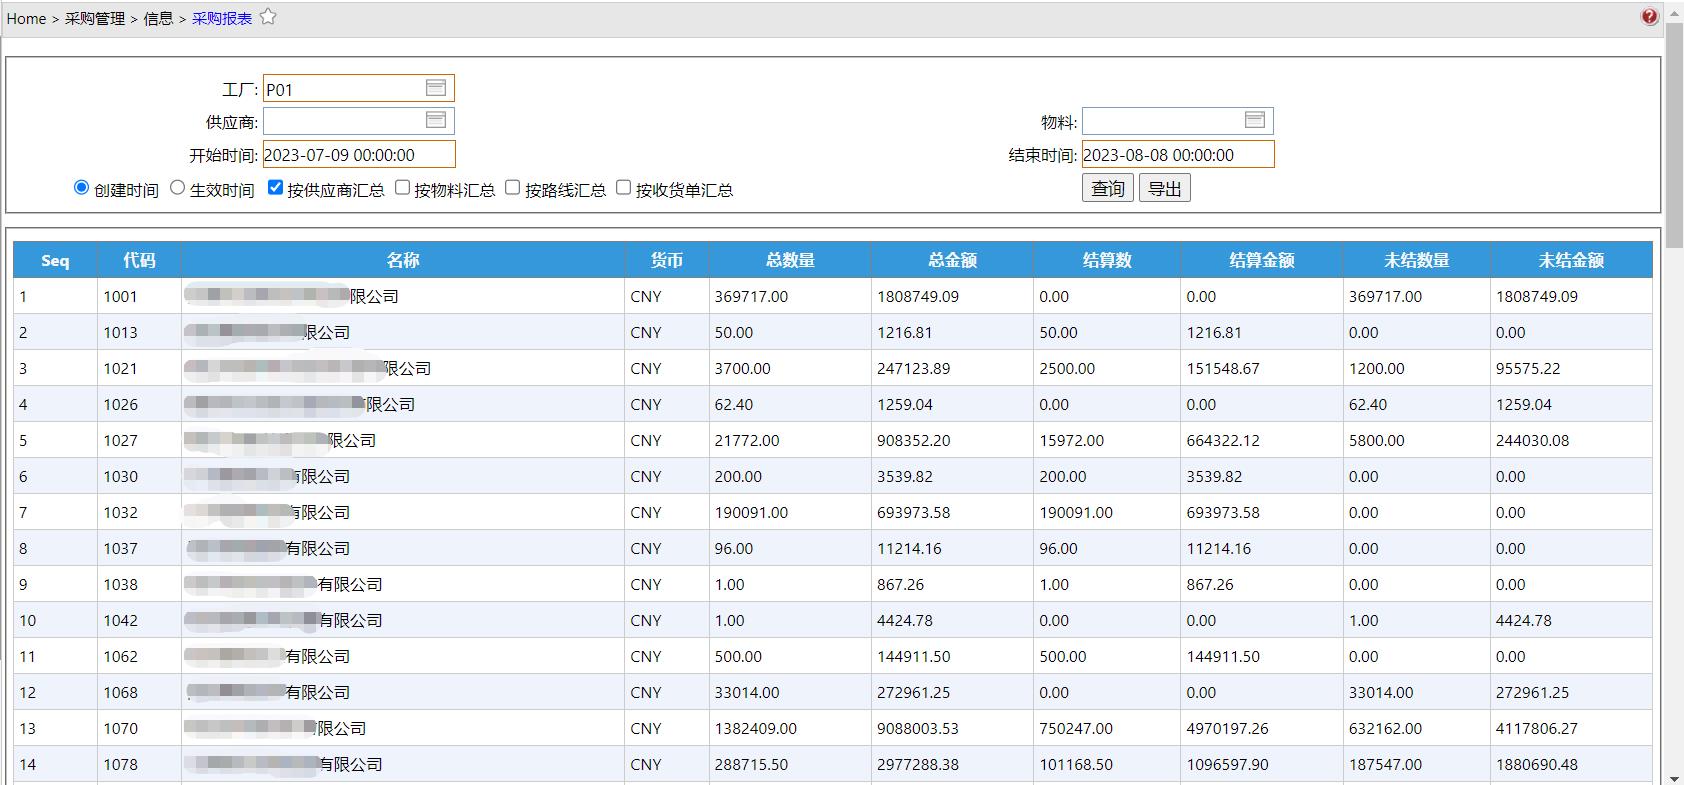Select supplier code 1001 cell
The width and height of the screenshot is (1684, 785).
click(139, 296)
